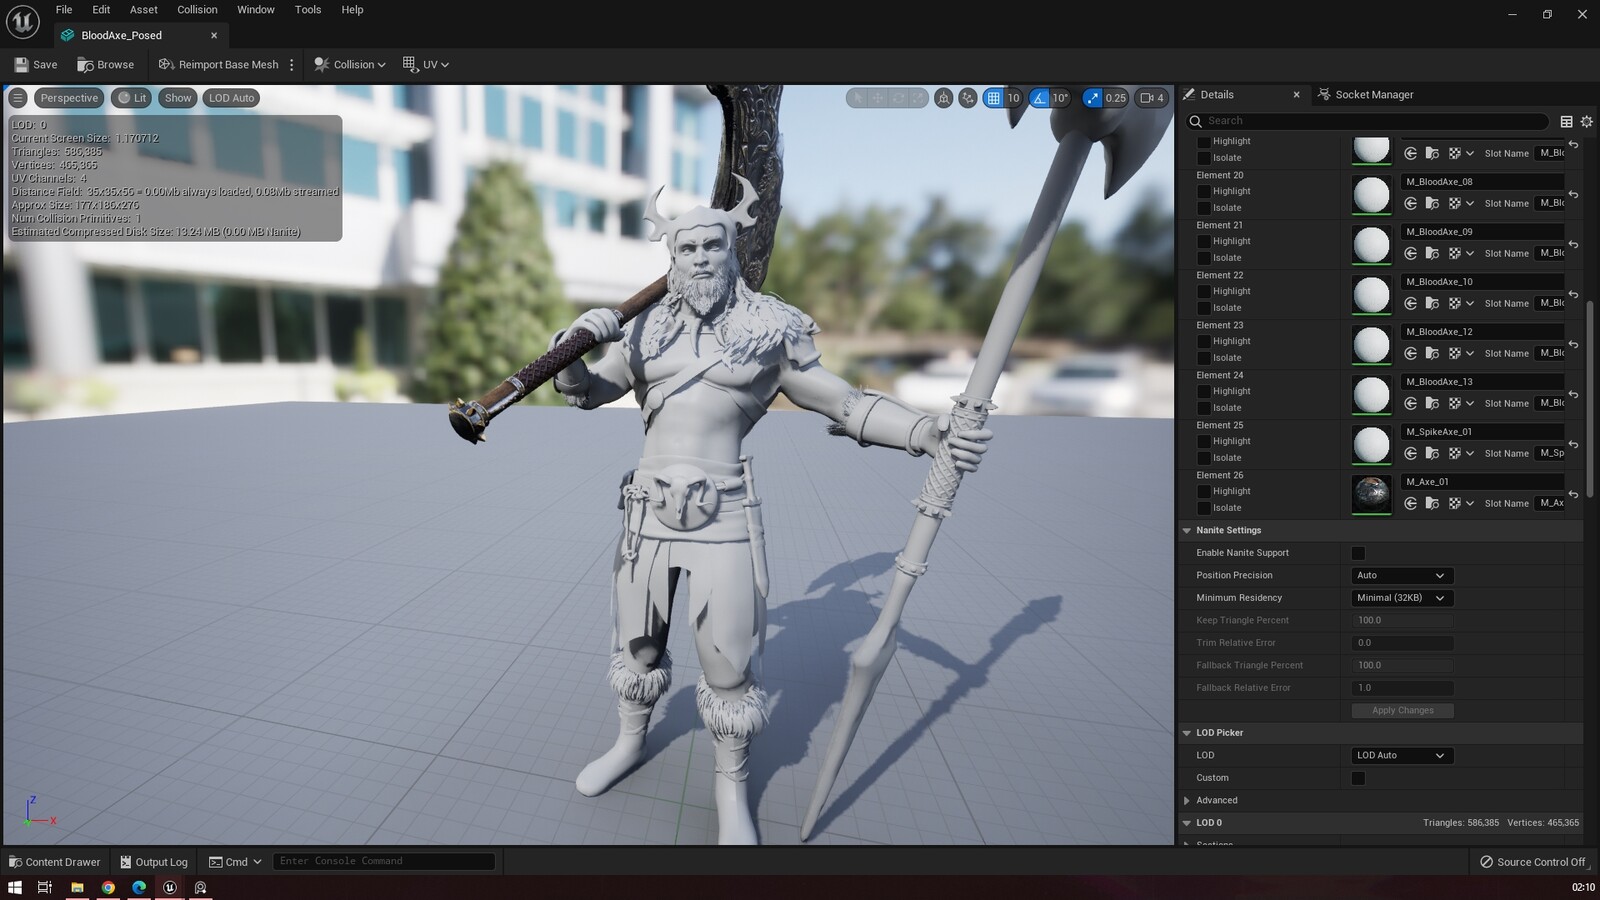
Task: Open the Tools menu
Action: pos(308,10)
